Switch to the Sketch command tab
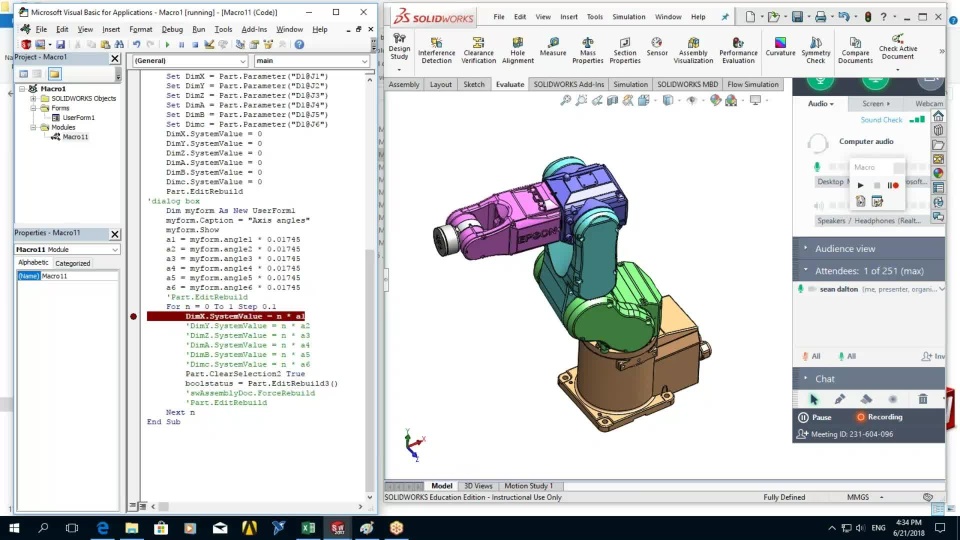The width and height of the screenshot is (960, 540). pyautogui.click(x=473, y=84)
